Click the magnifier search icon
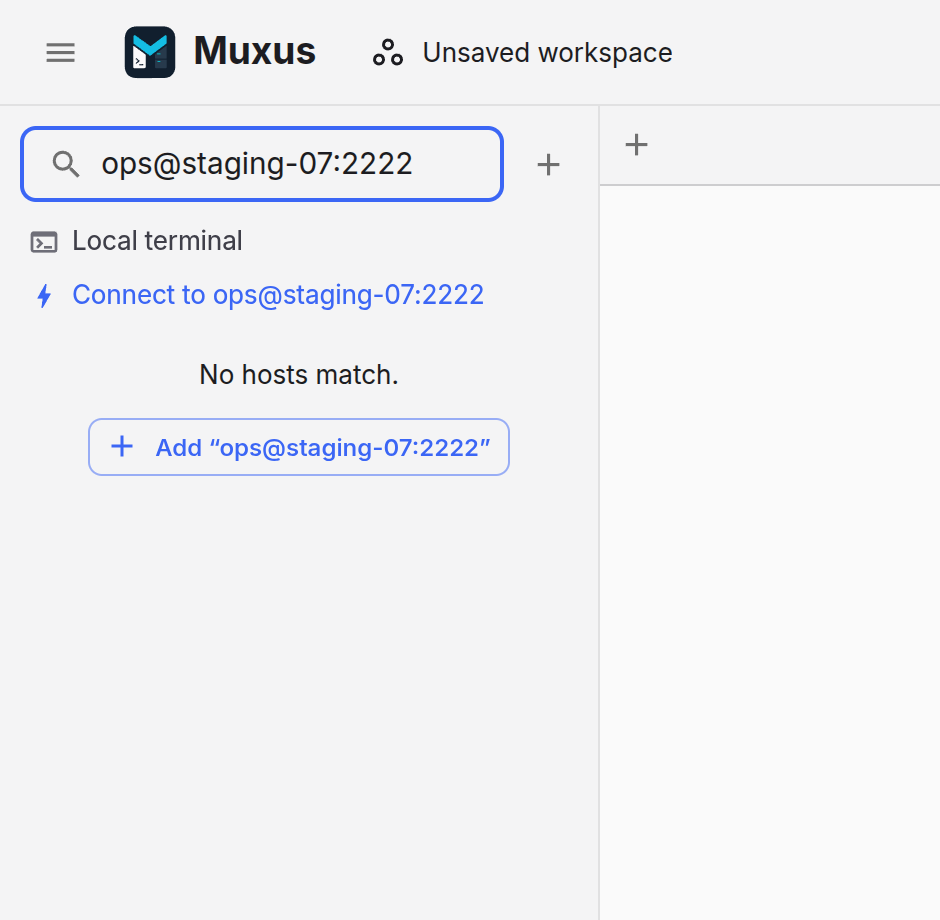 66,164
